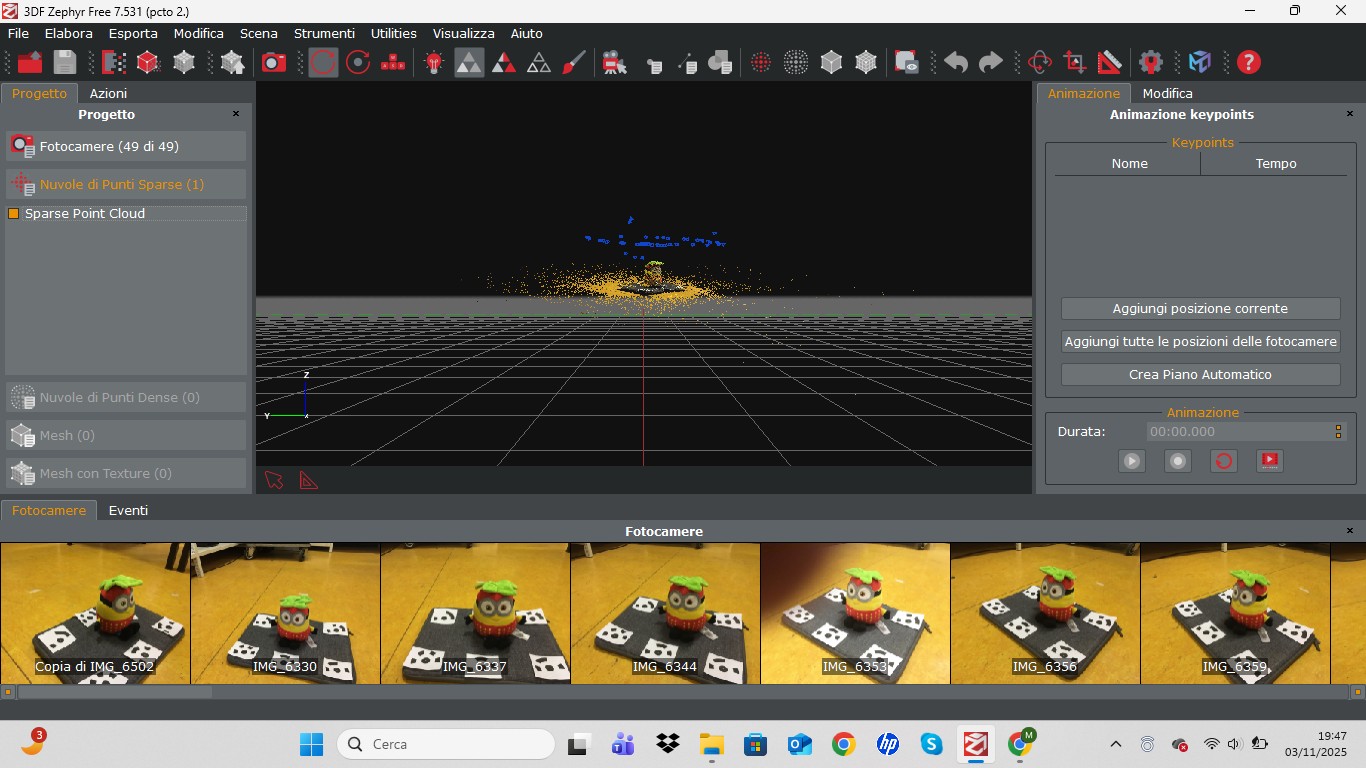
Task: Click Aggiungi posizione corrente button
Action: pyautogui.click(x=1200, y=308)
